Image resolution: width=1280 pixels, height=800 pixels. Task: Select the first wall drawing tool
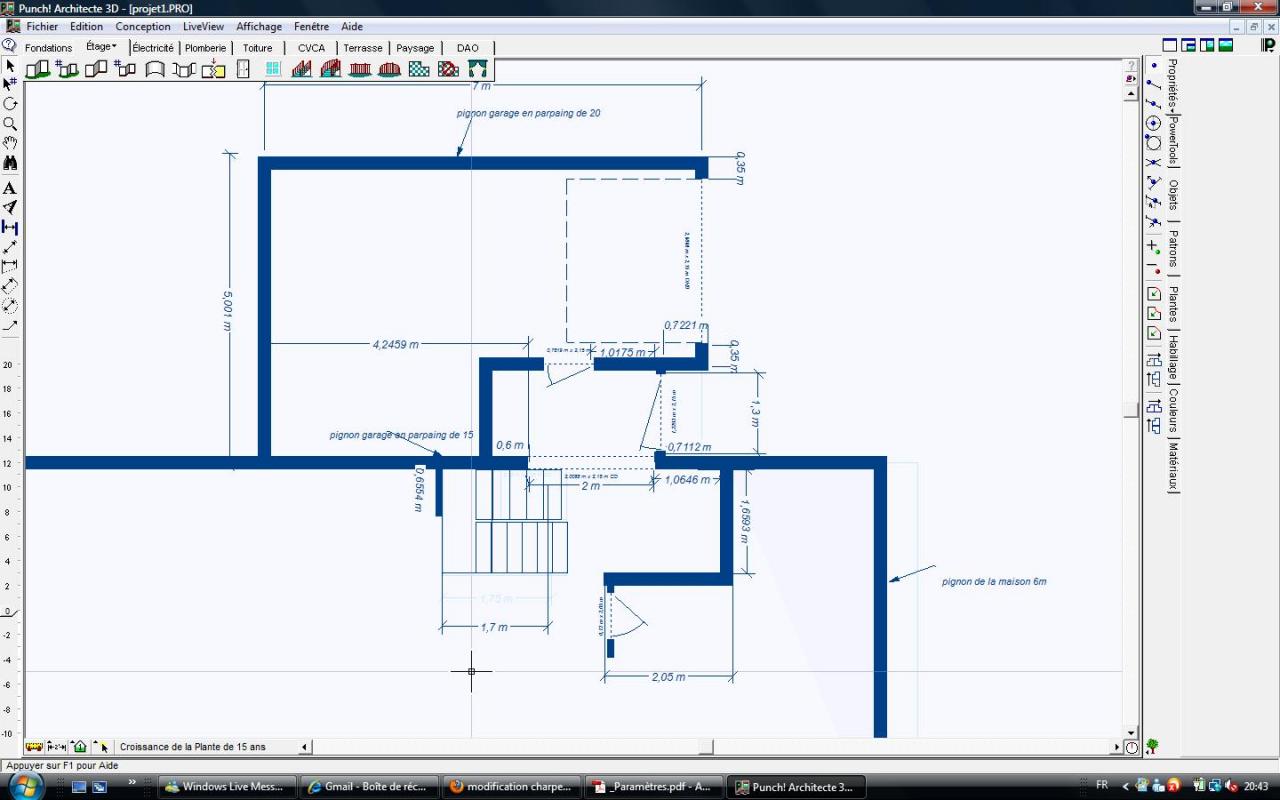[37, 69]
